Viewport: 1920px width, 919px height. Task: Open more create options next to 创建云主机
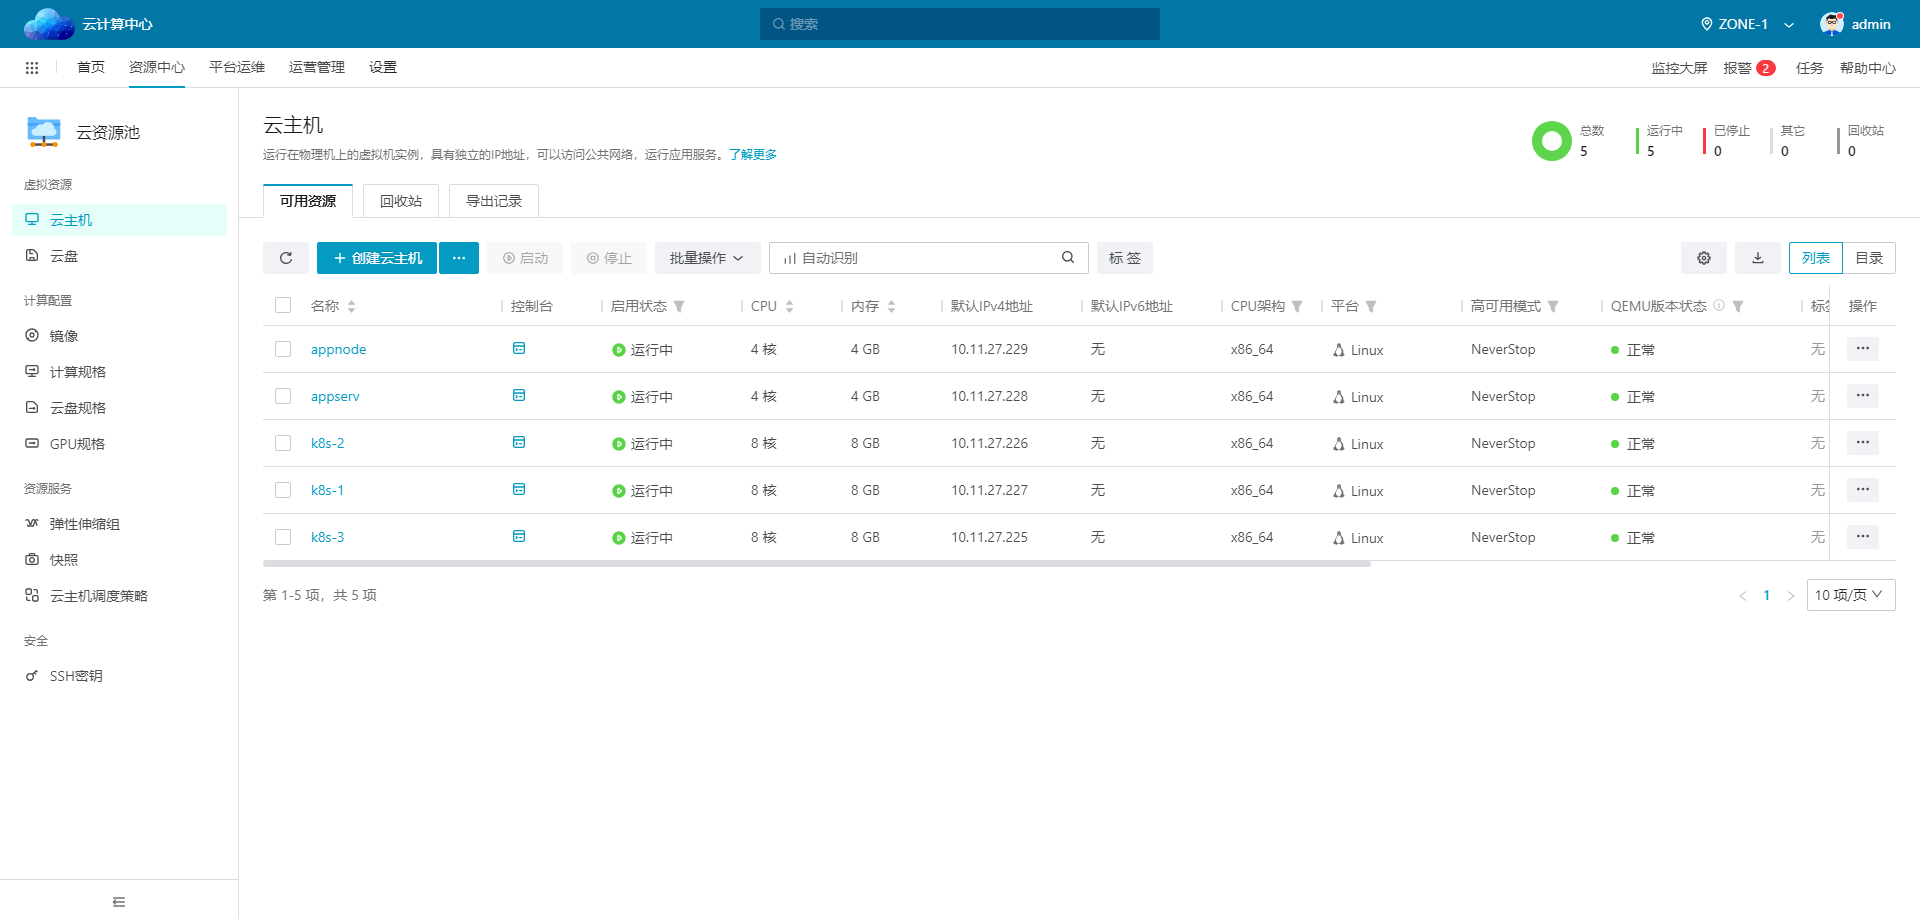[x=459, y=258]
